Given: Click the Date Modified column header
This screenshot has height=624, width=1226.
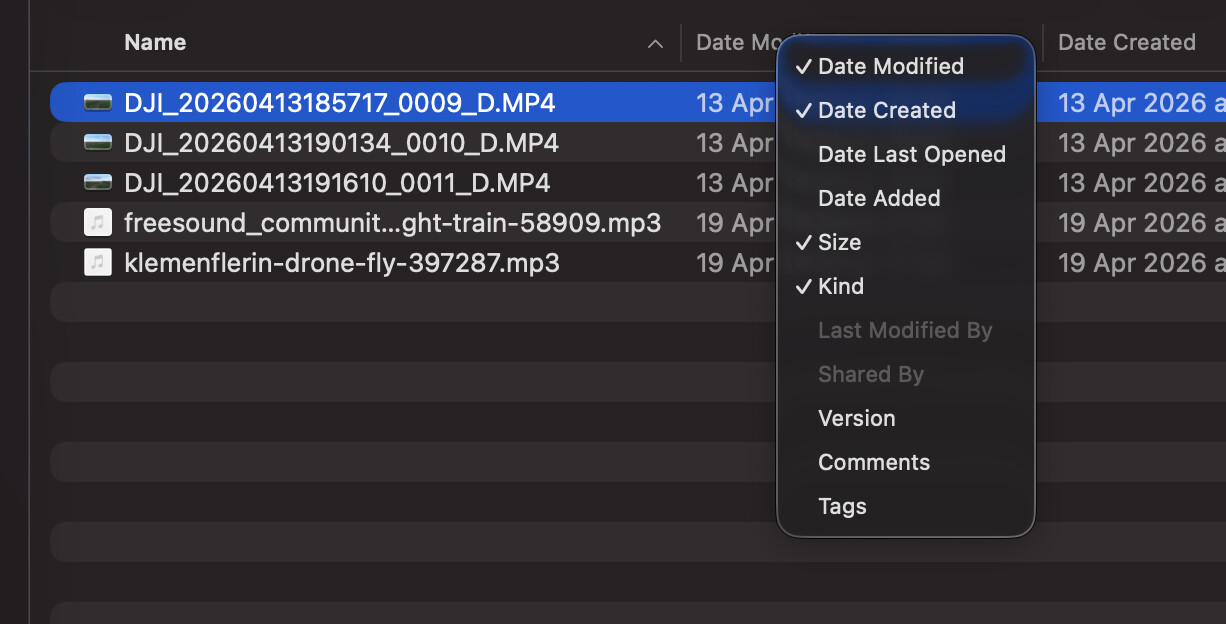Looking at the screenshot, I should tap(737, 42).
